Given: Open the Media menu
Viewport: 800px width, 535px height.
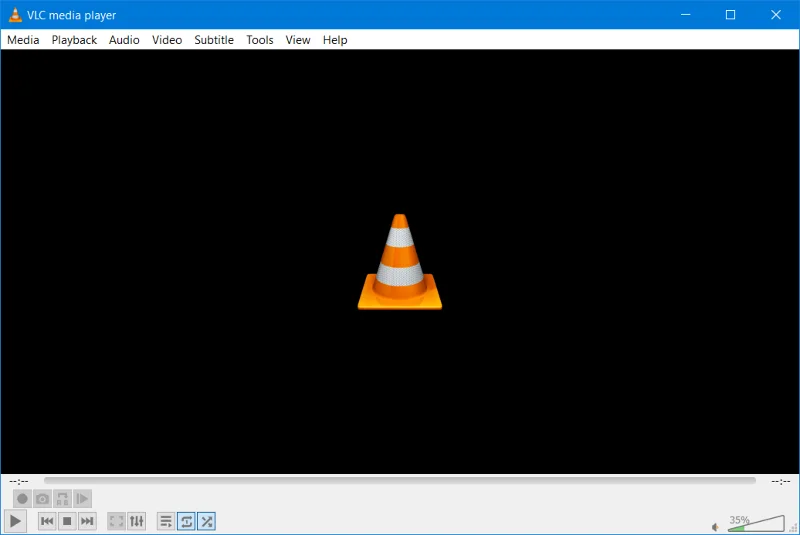Looking at the screenshot, I should 23,40.
